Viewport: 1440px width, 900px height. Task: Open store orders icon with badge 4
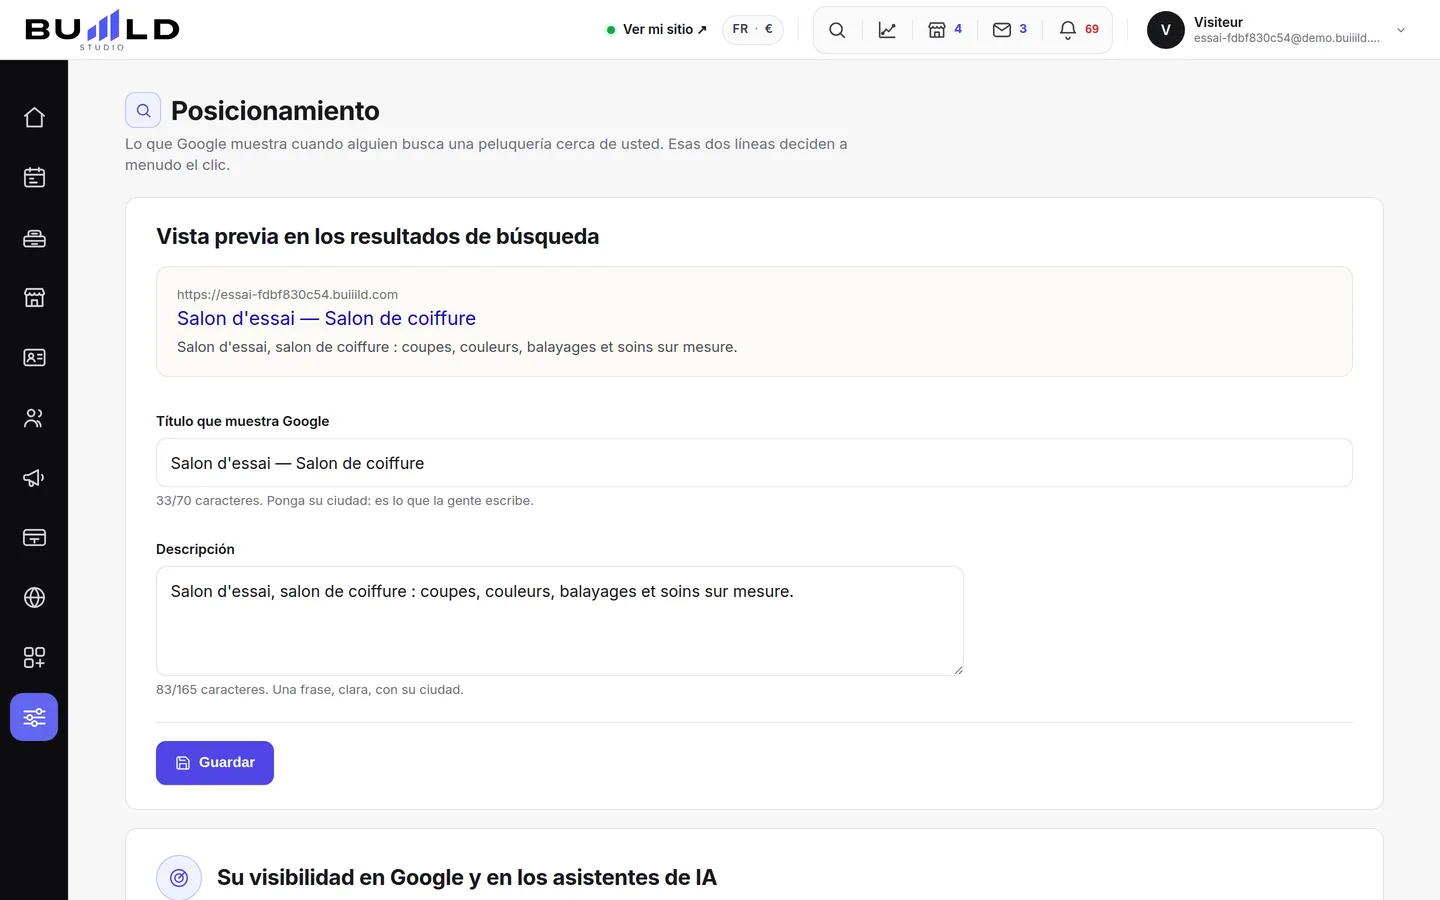point(945,30)
